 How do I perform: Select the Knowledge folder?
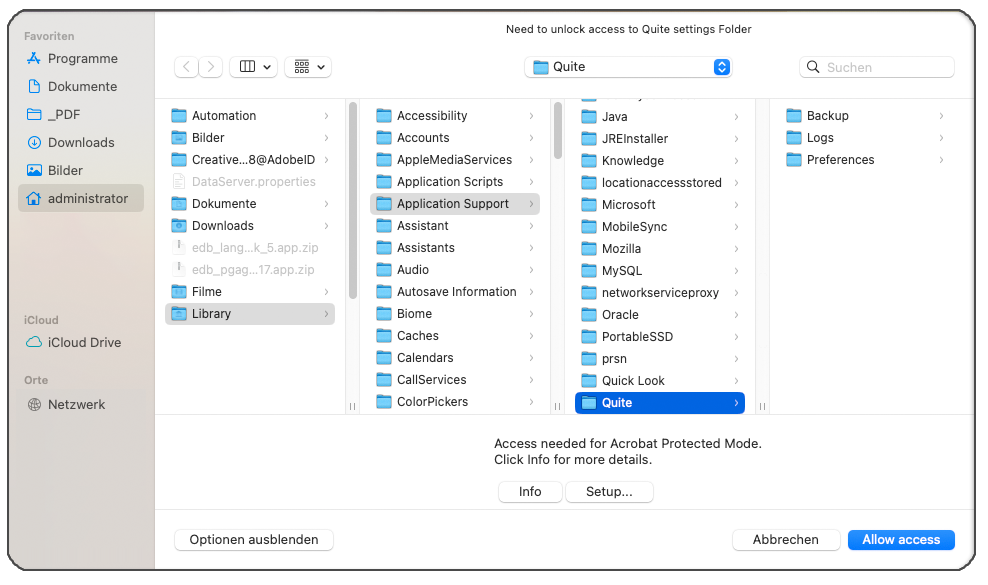pyautogui.click(x=660, y=161)
